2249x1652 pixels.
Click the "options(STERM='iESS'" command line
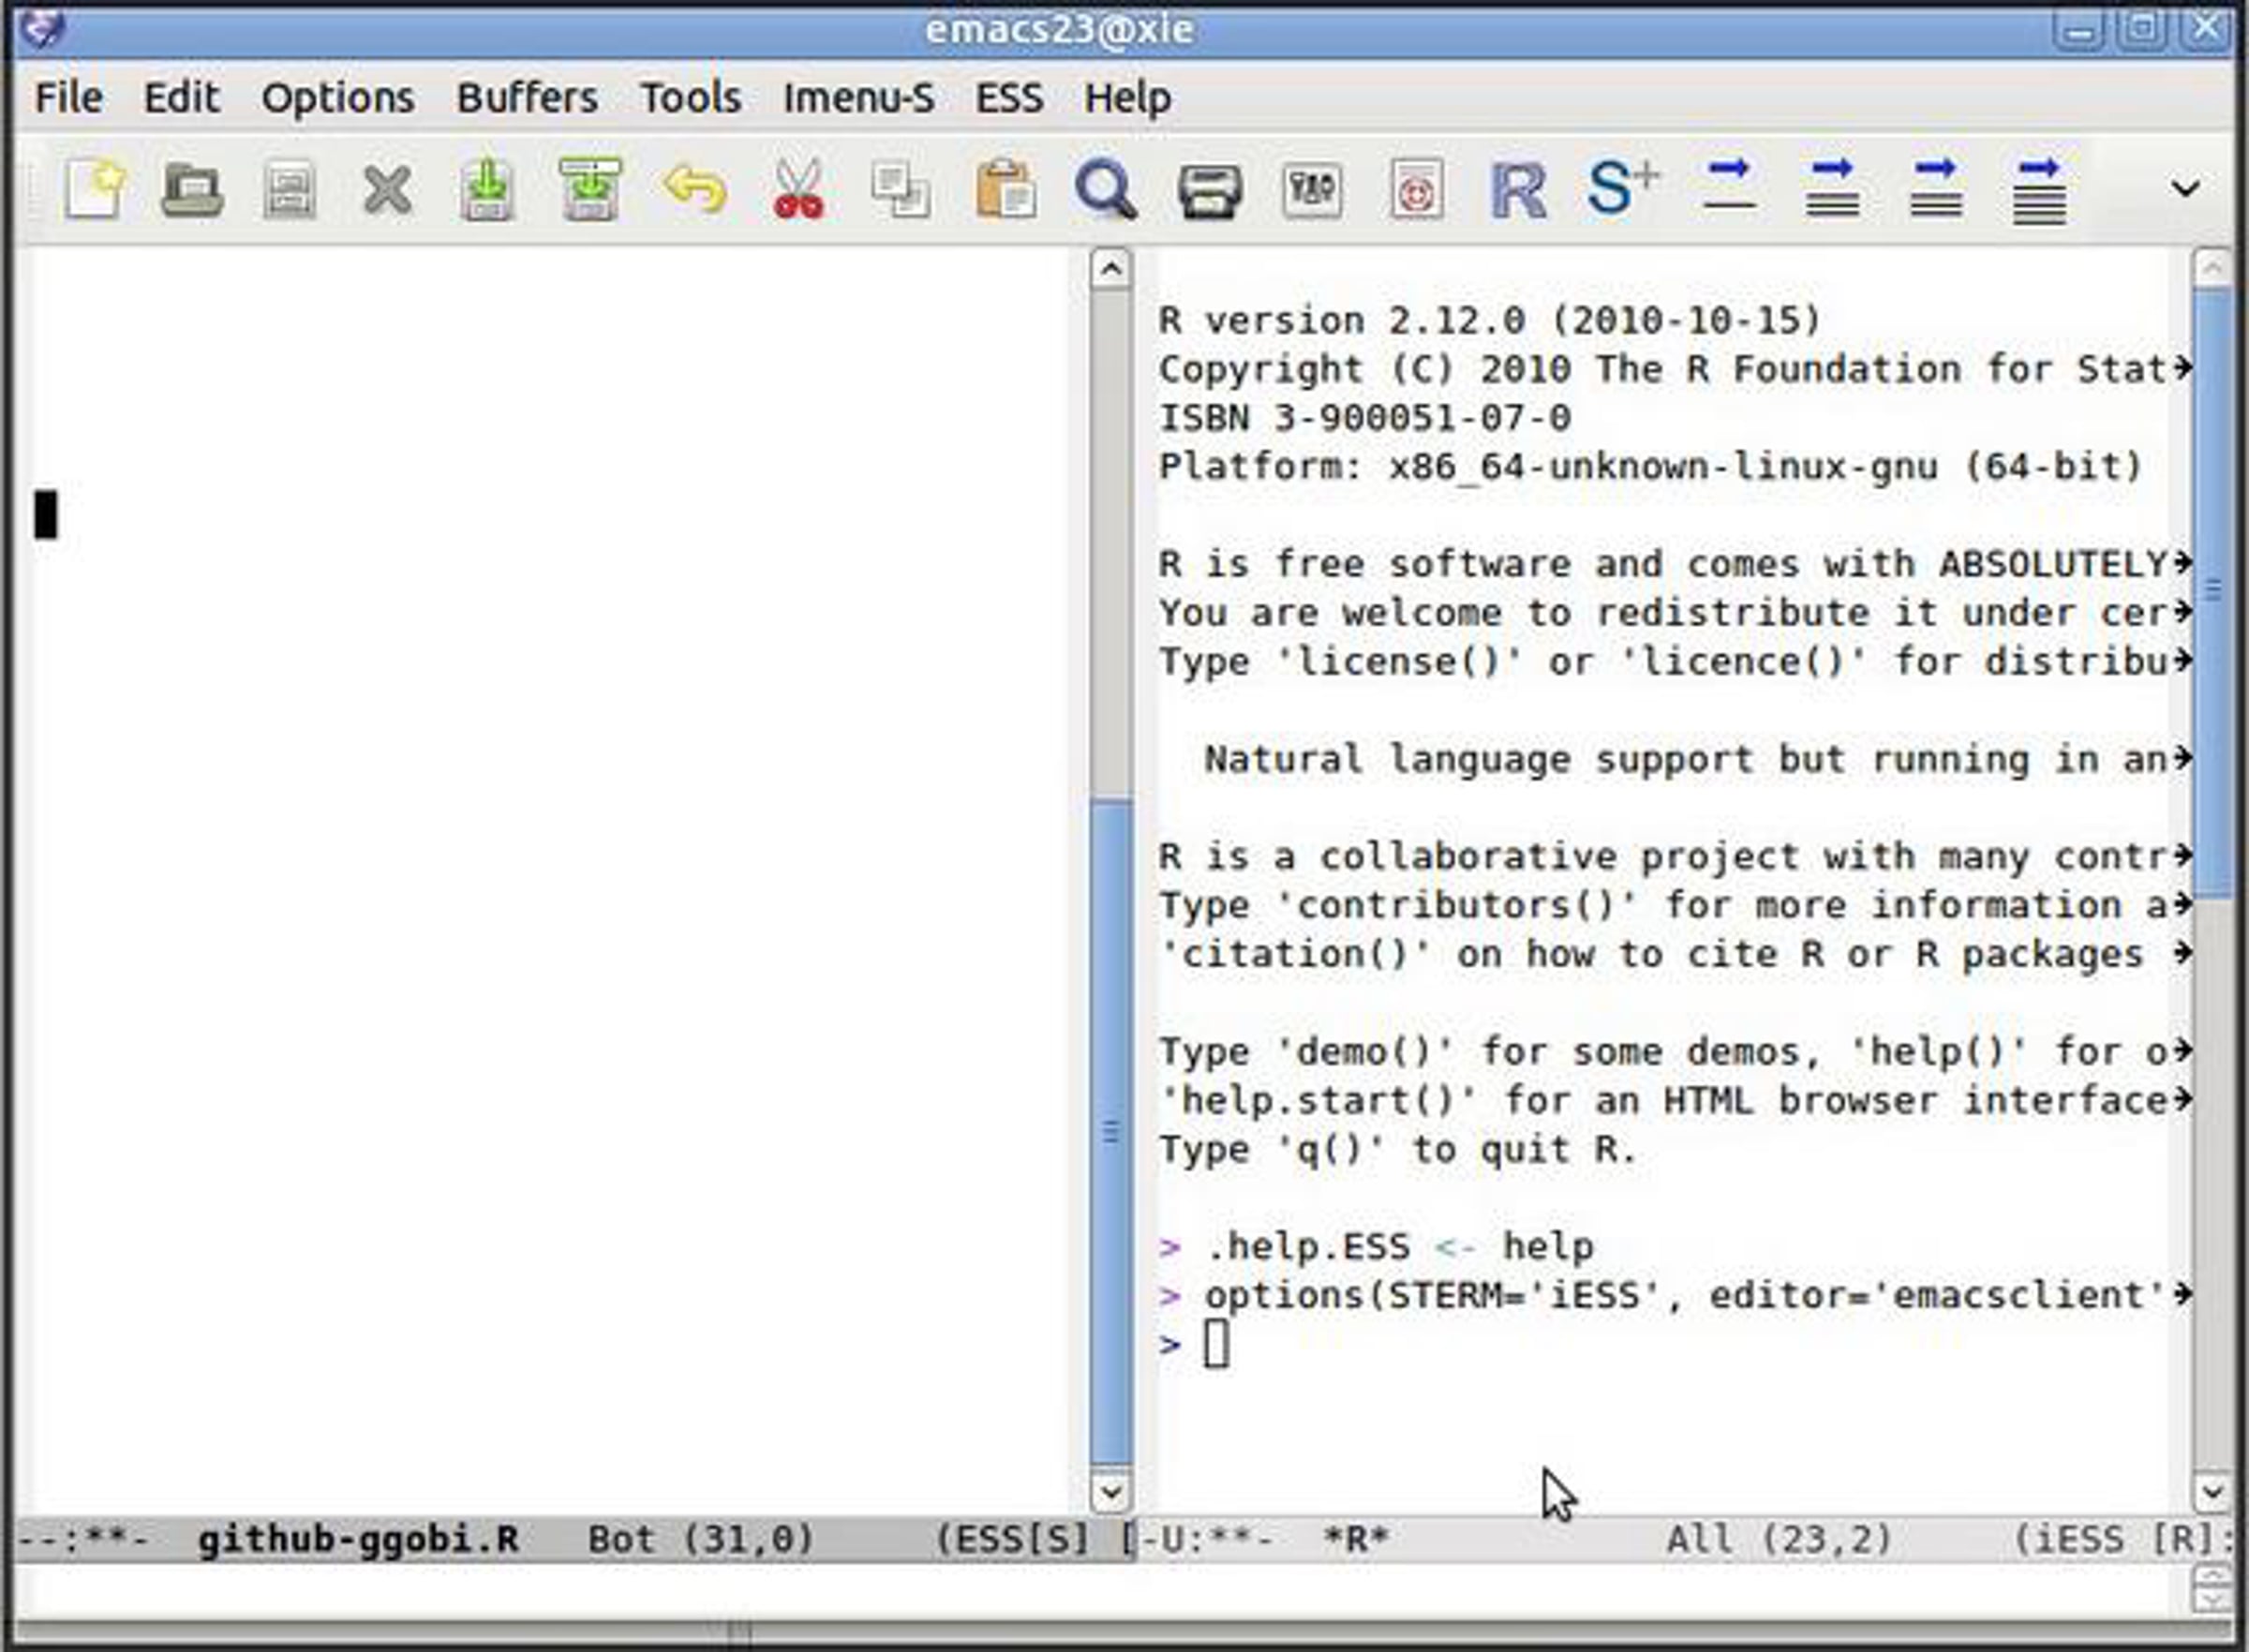(x=1675, y=1296)
